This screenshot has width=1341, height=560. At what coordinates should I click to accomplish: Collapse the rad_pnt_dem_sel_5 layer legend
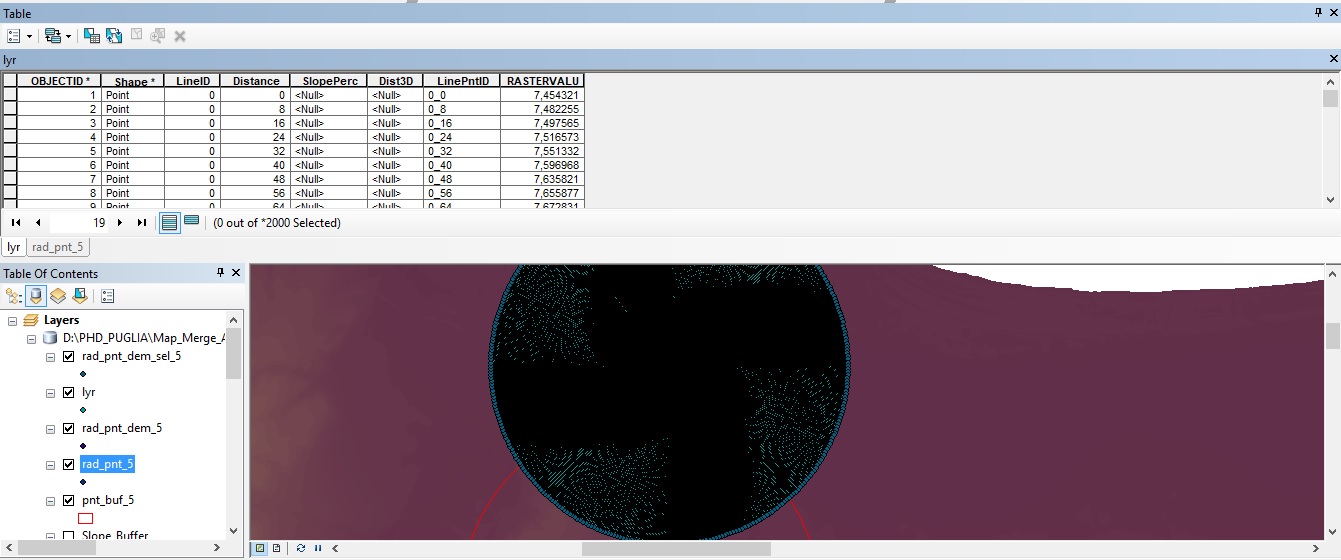51,356
